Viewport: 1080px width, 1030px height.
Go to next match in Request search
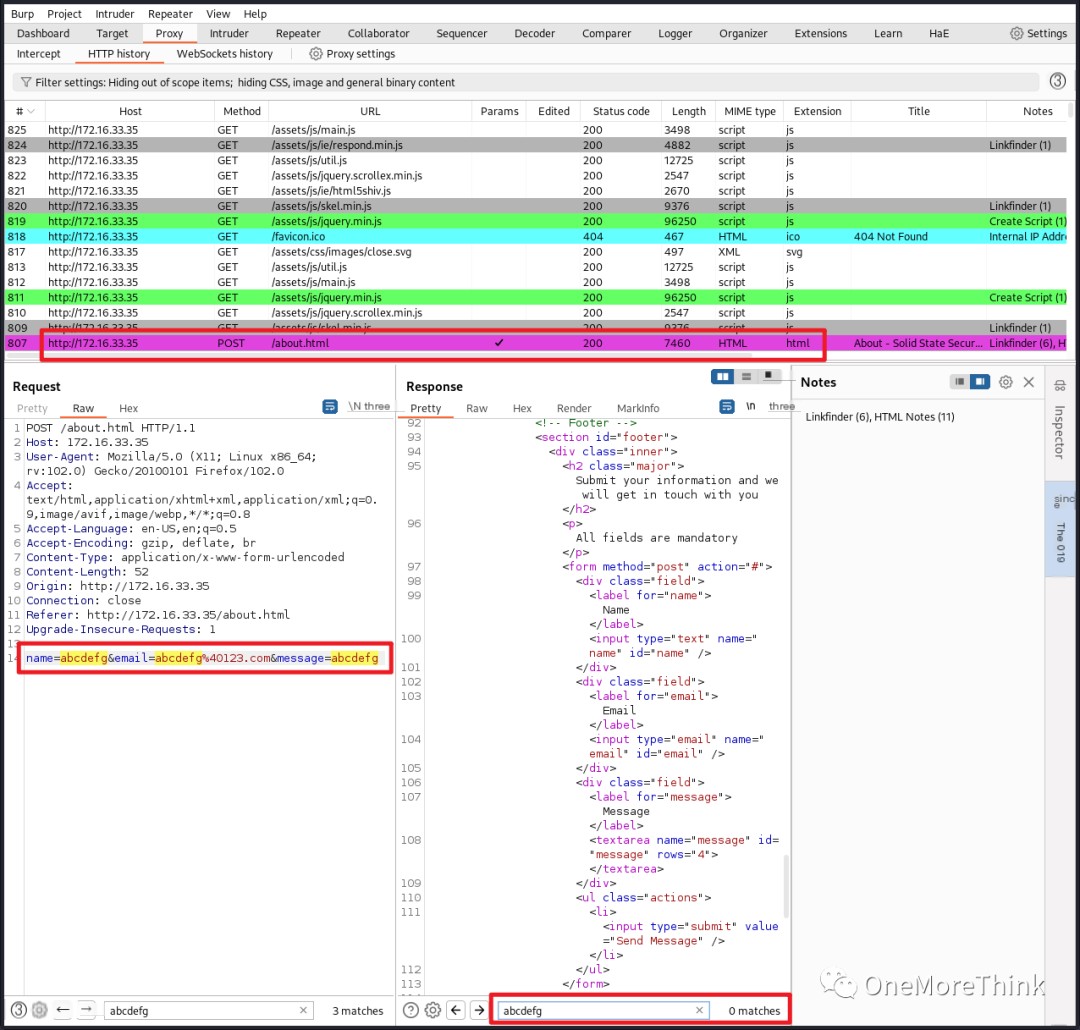[86, 1010]
